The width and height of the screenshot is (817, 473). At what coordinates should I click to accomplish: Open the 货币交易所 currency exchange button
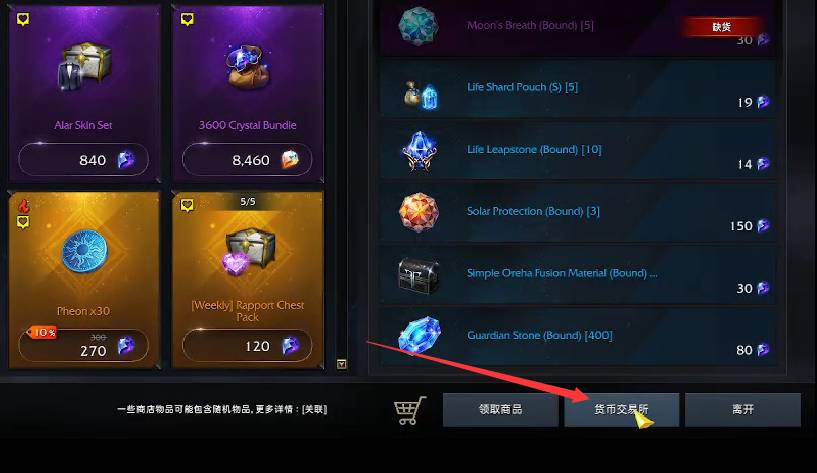click(x=622, y=410)
